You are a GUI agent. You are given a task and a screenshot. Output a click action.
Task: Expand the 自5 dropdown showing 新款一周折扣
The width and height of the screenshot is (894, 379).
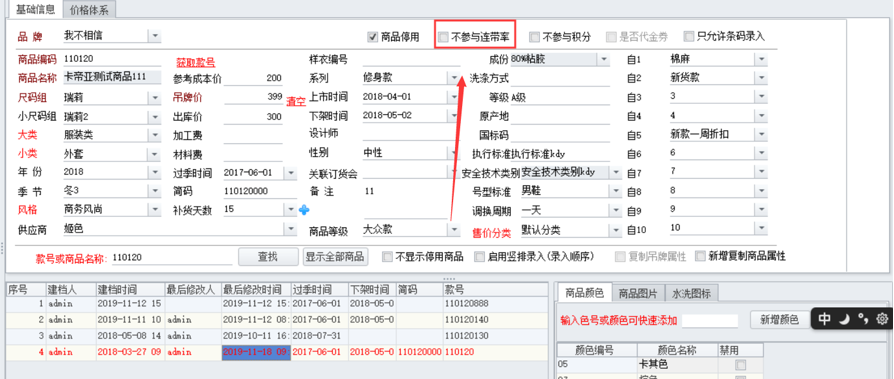(761, 135)
